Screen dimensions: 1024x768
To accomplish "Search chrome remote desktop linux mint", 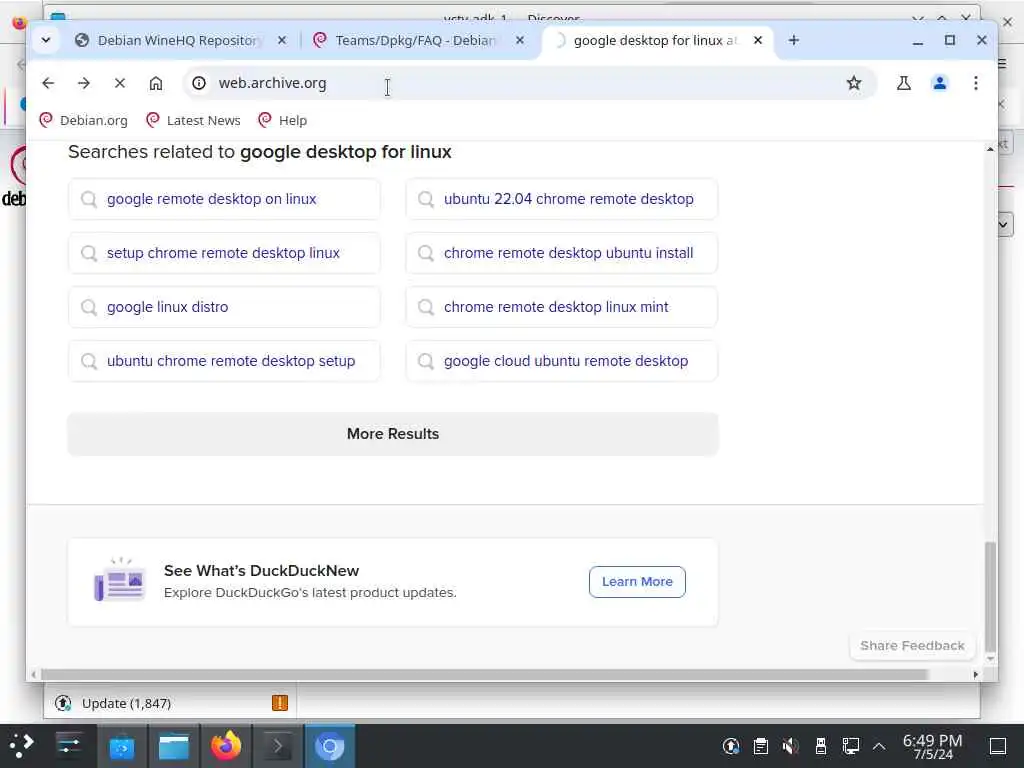I will coord(562,307).
